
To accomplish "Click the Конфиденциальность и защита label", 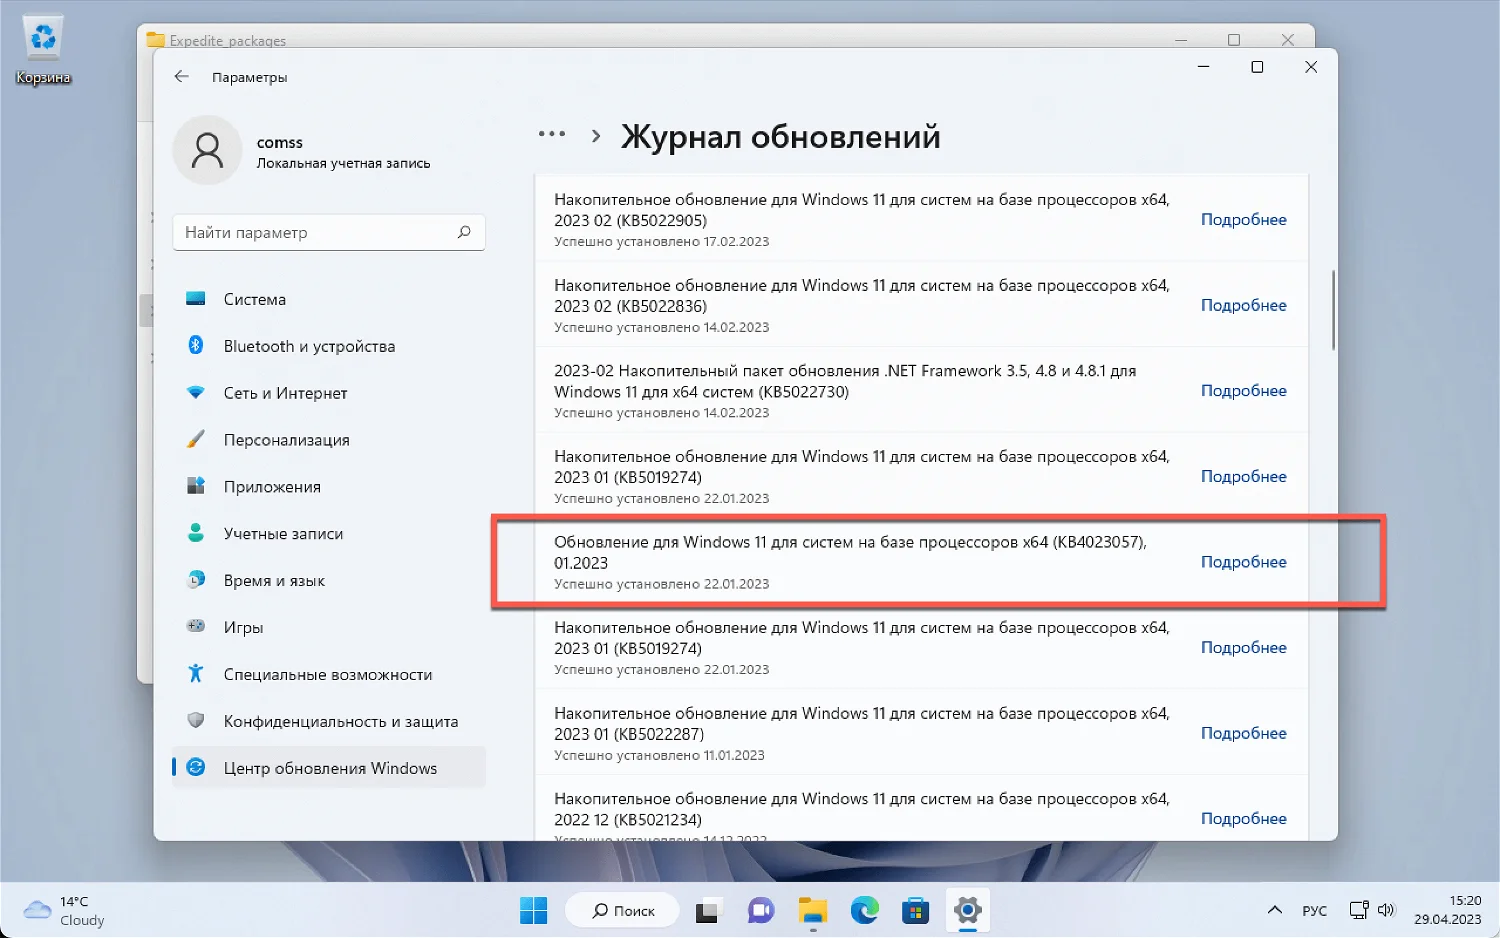I will [x=341, y=722].
